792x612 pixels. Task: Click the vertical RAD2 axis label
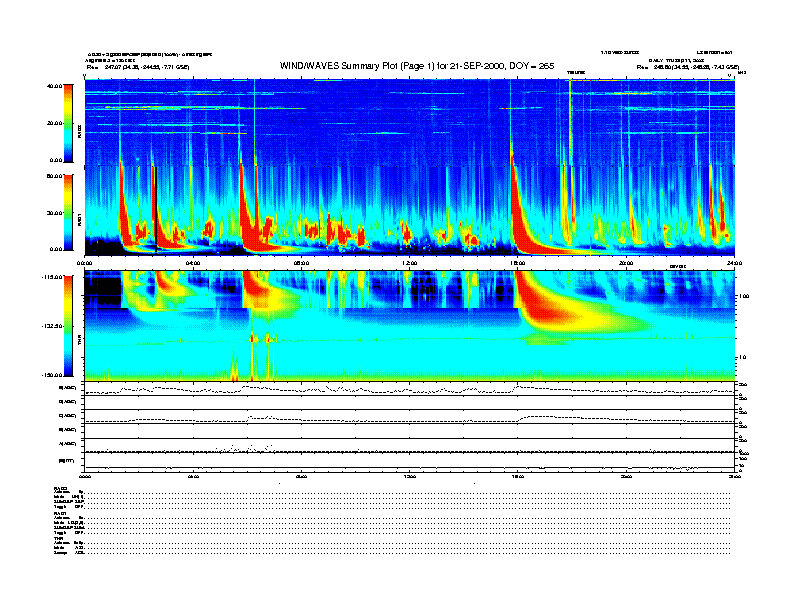click(x=79, y=132)
